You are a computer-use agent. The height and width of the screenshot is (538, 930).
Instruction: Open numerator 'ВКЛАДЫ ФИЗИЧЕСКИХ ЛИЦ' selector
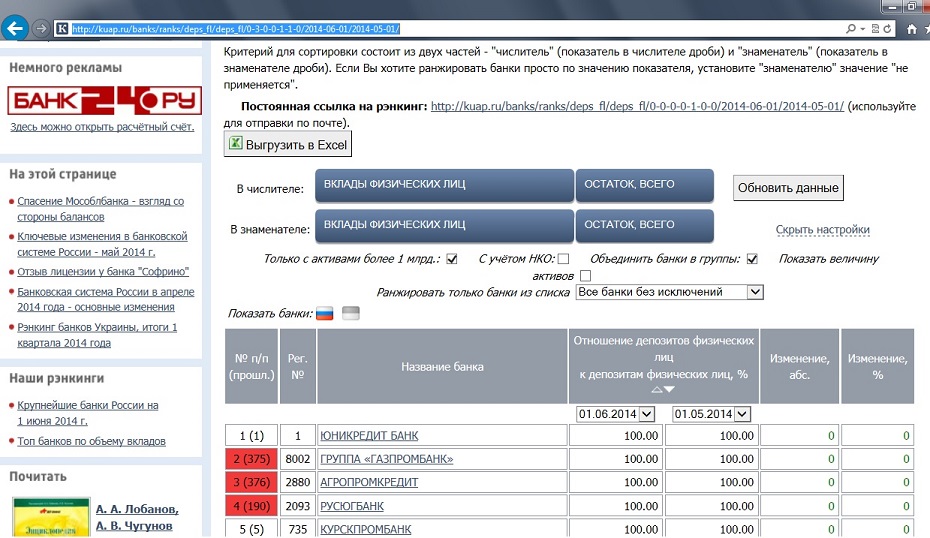click(443, 186)
